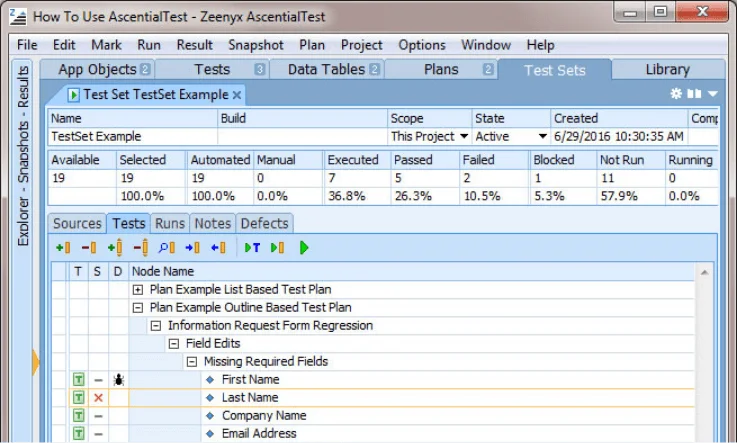The image size is (737, 443).
Task: Click the orange arrow marker on left edge
Action: (36, 362)
